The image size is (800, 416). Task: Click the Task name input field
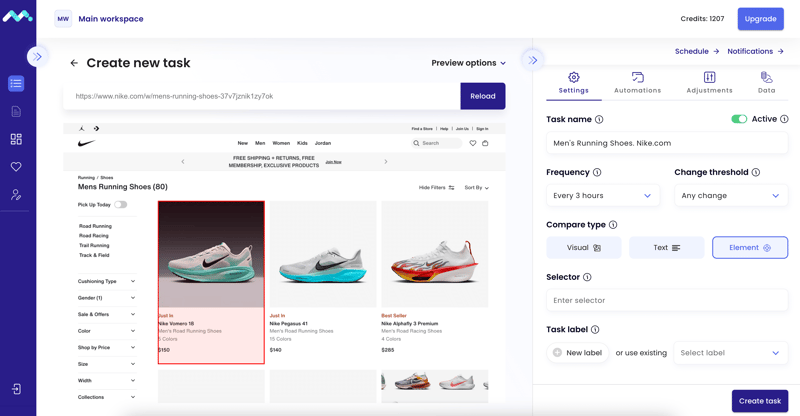tap(667, 143)
